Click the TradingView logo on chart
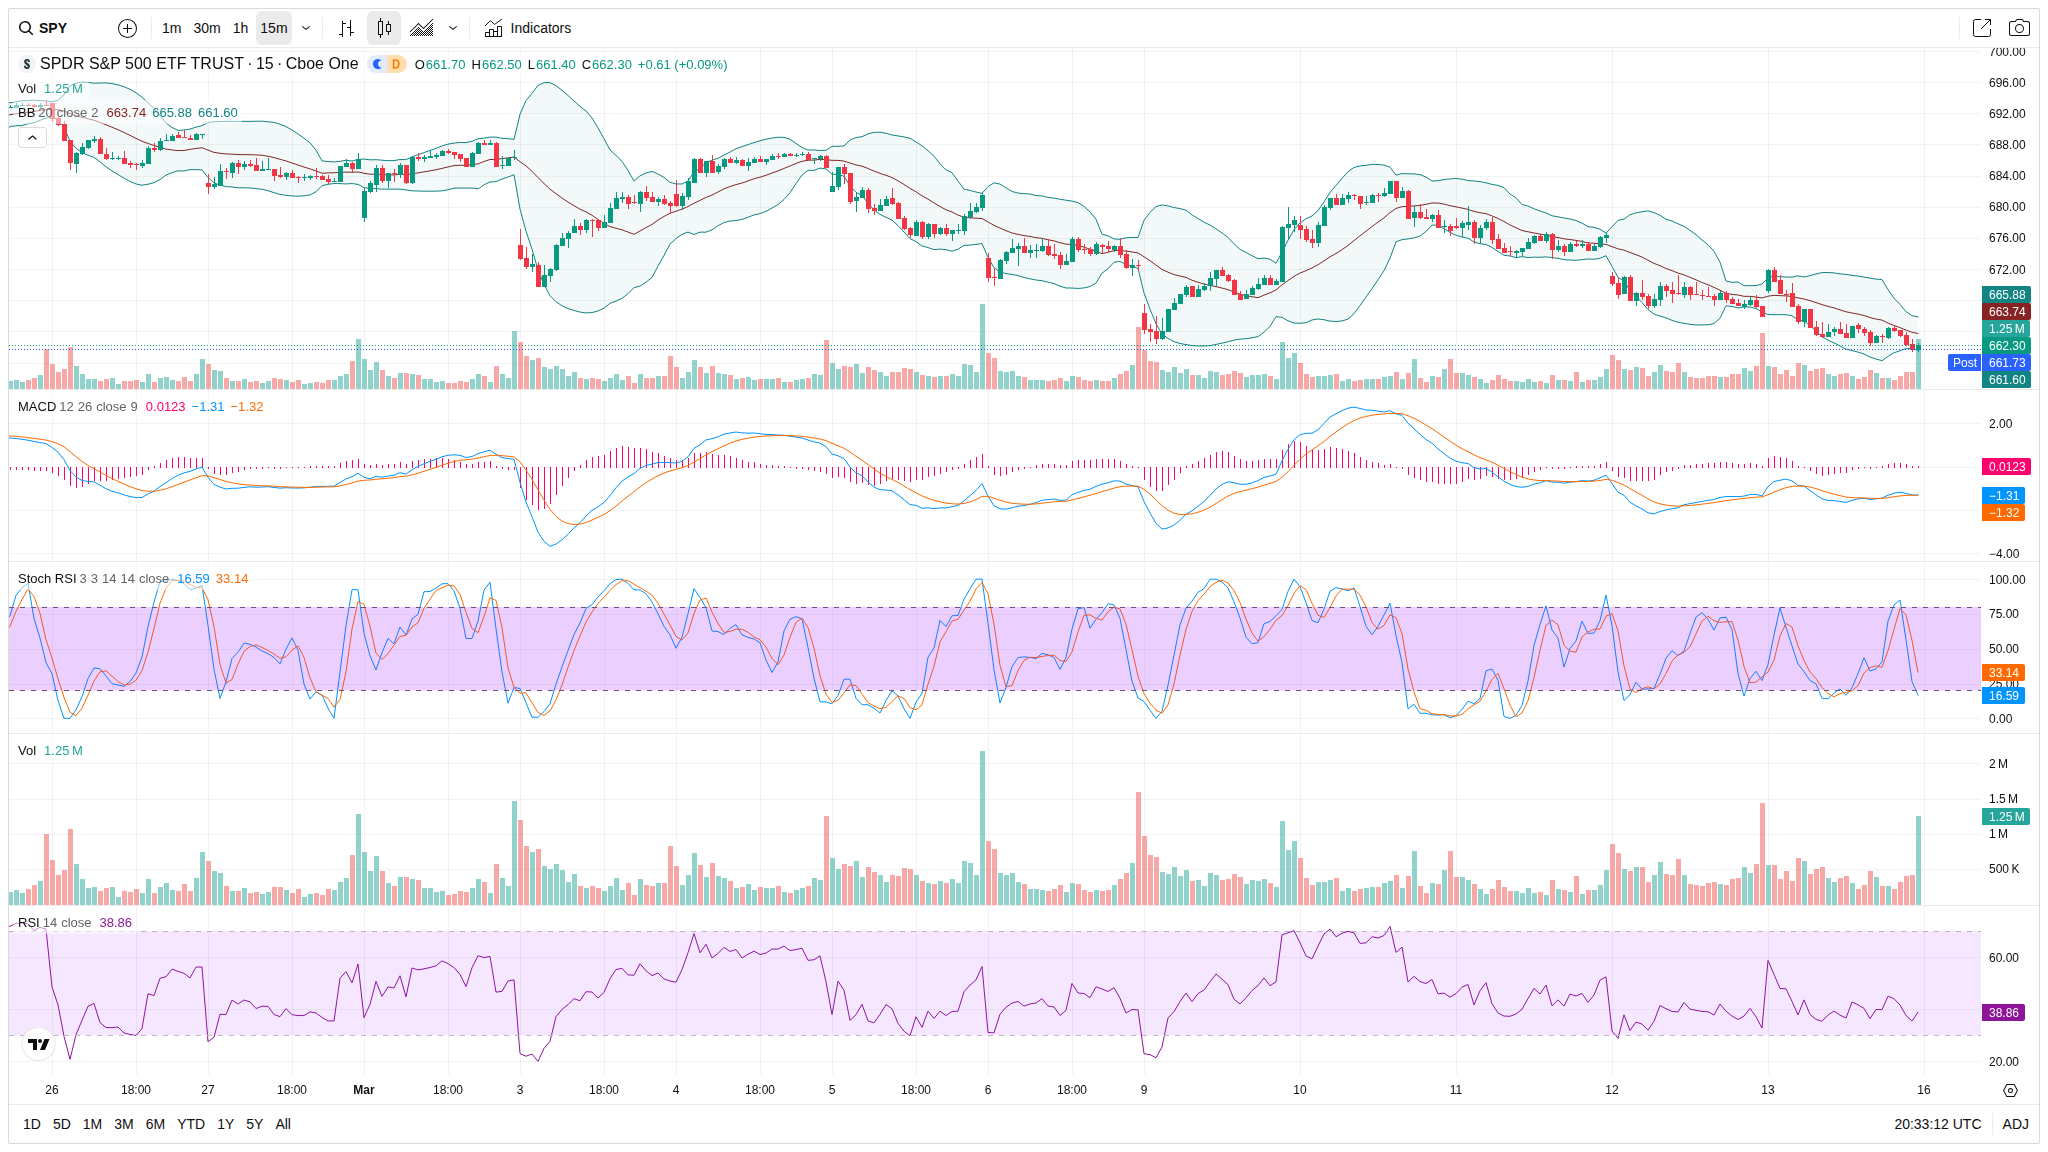The height and width of the screenshot is (1152, 2048). 38,1044
